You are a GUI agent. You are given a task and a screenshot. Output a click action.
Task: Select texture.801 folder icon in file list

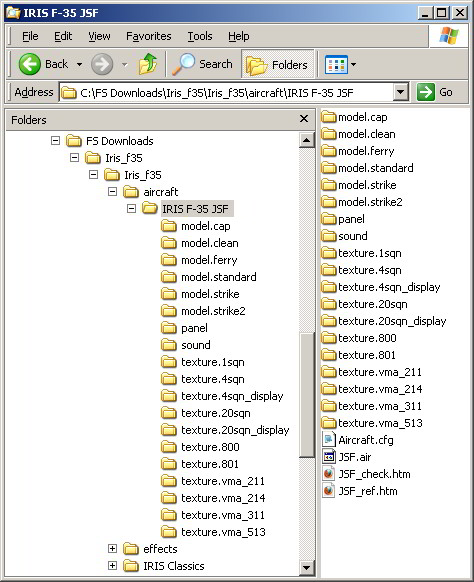tap(328, 355)
